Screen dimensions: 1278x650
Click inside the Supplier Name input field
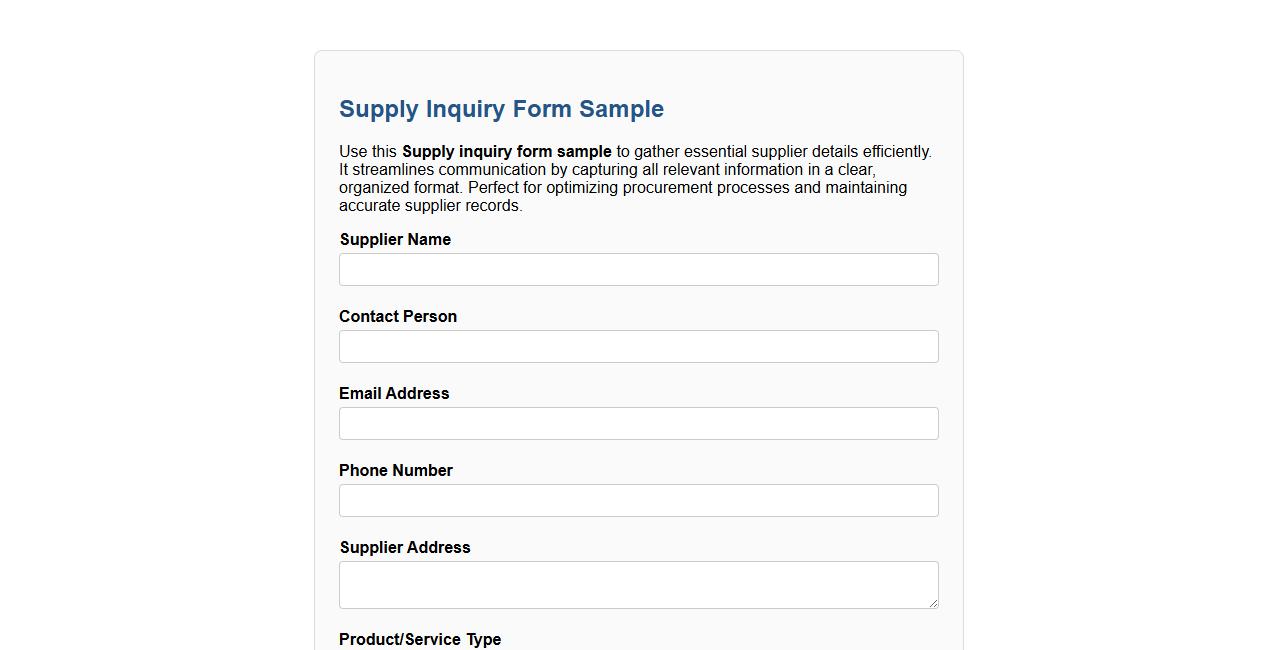(x=638, y=269)
